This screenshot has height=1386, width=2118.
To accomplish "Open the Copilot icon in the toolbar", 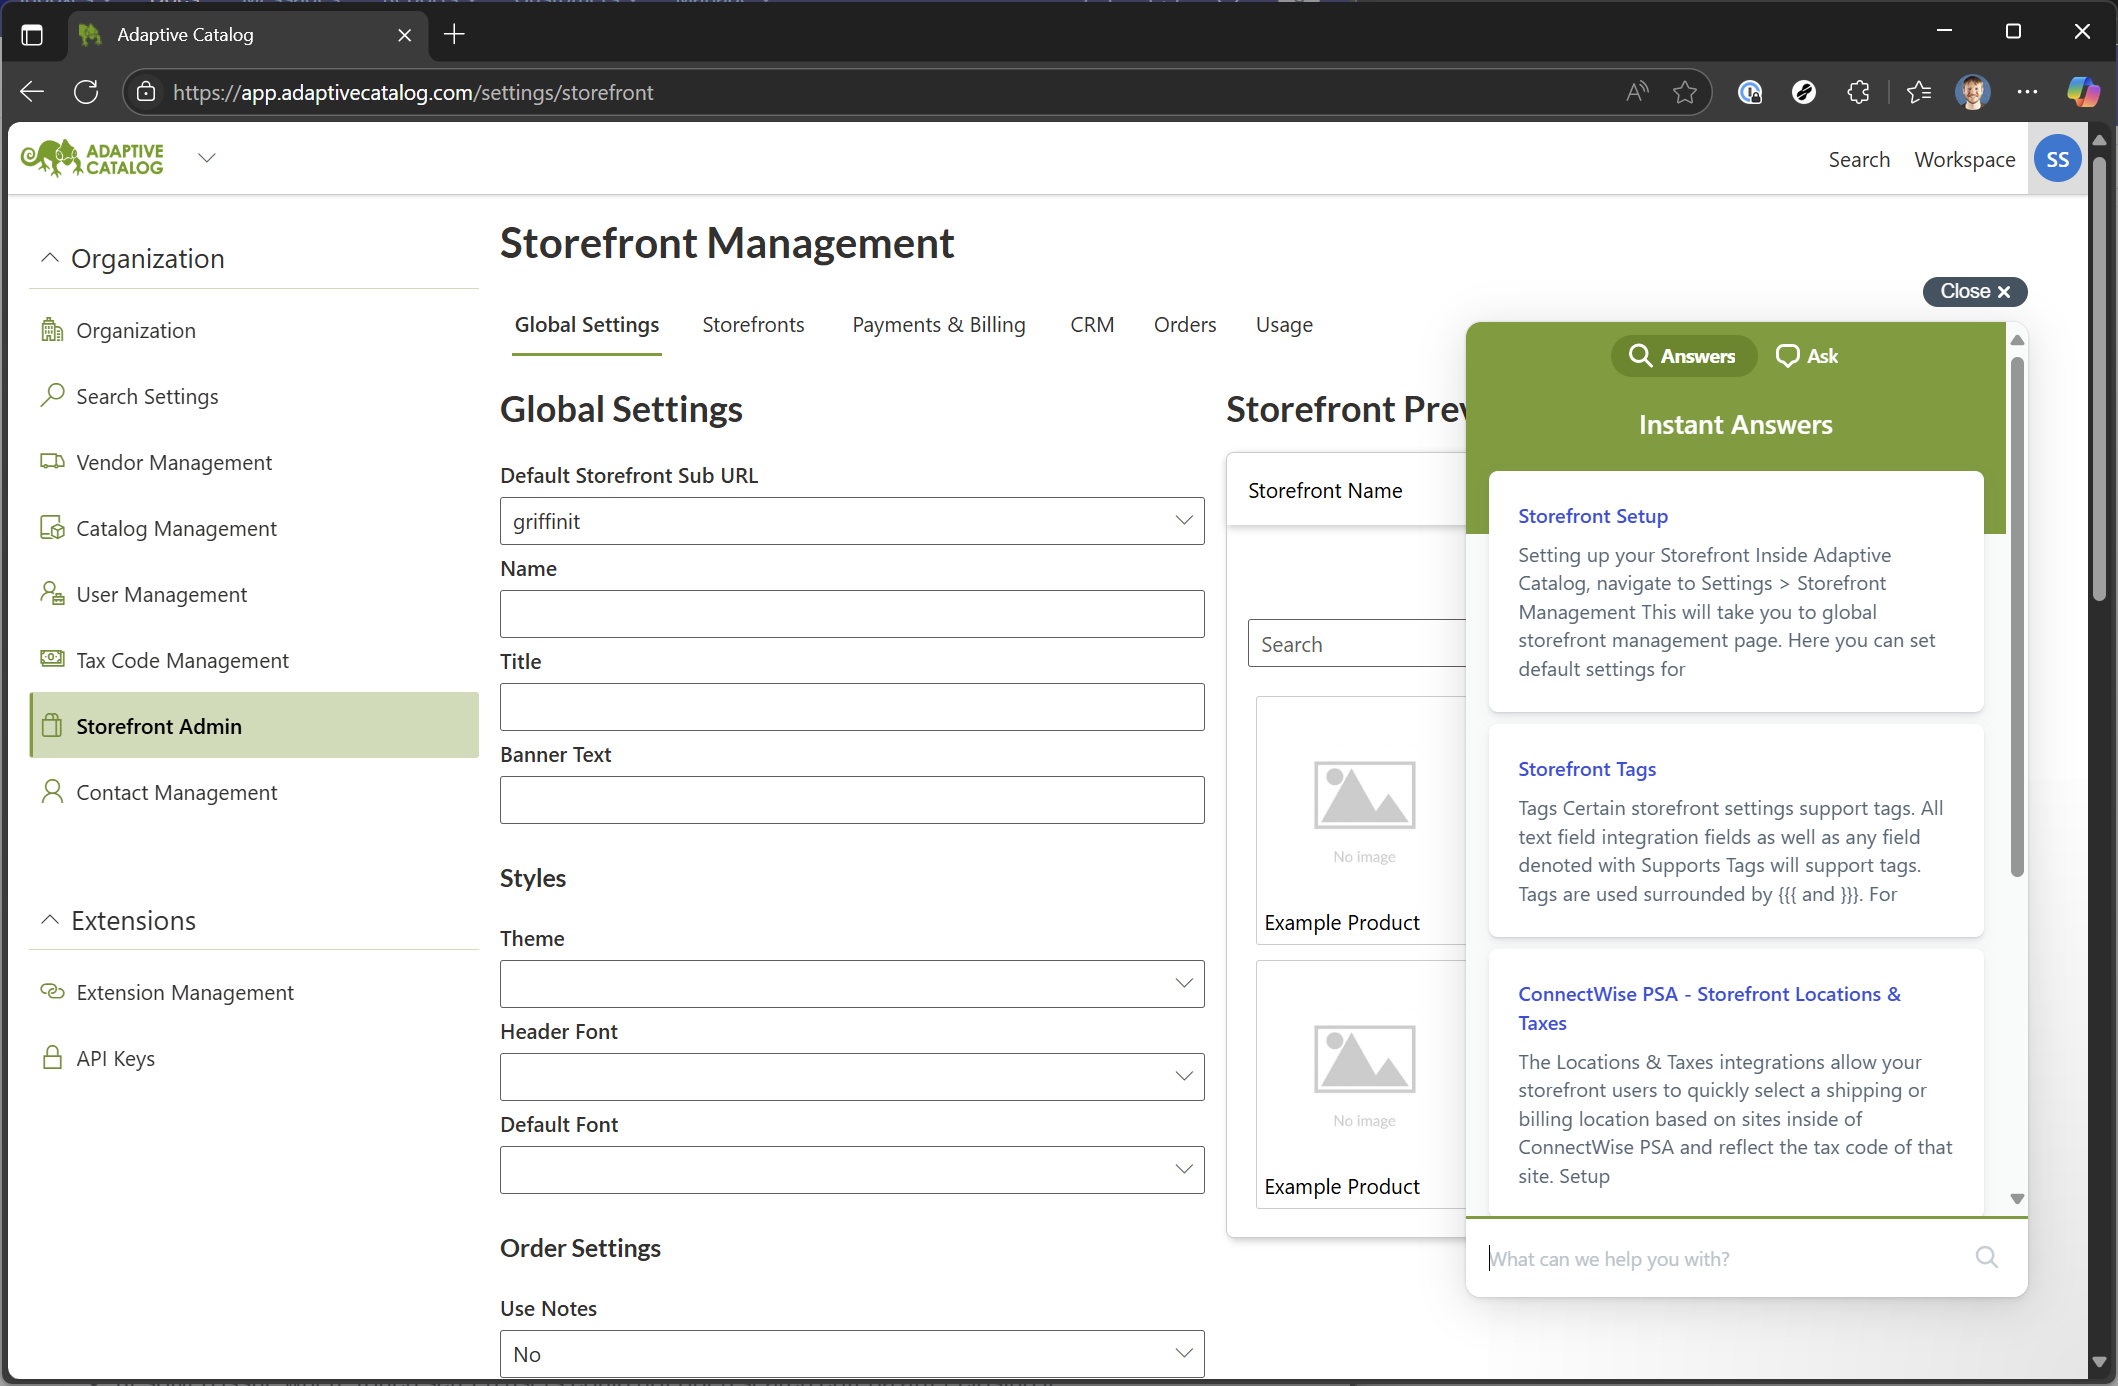I will pyautogui.click(x=2083, y=92).
